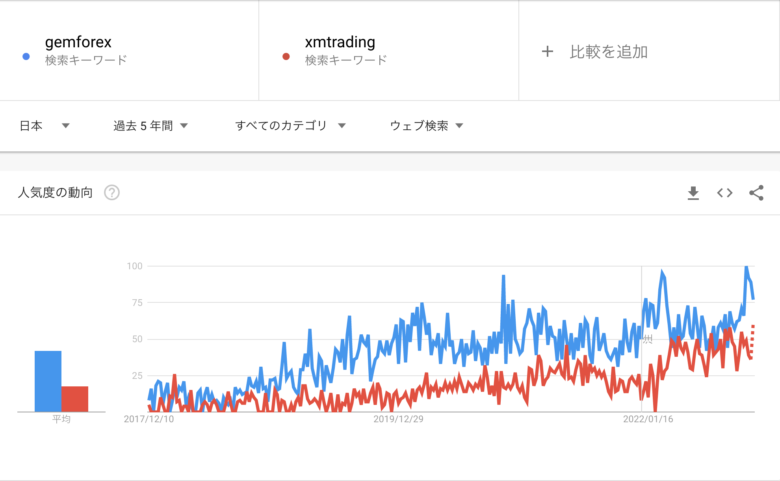Click the 2019/12/29 date label on the axis
This screenshot has width=780, height=481.
pyautogui.click(x=398, y=419)
